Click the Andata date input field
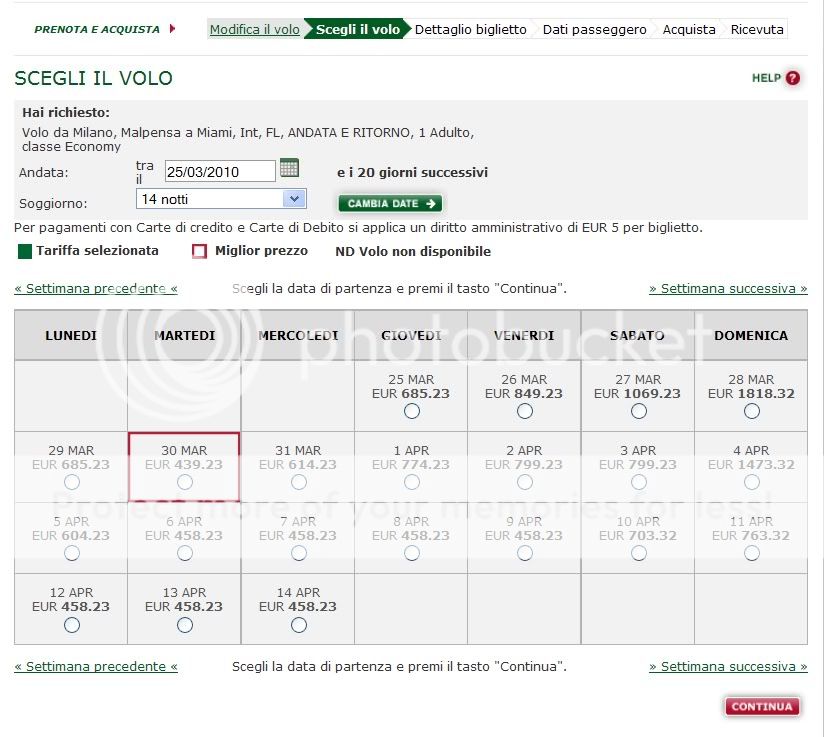 click(x=220, y=171)
